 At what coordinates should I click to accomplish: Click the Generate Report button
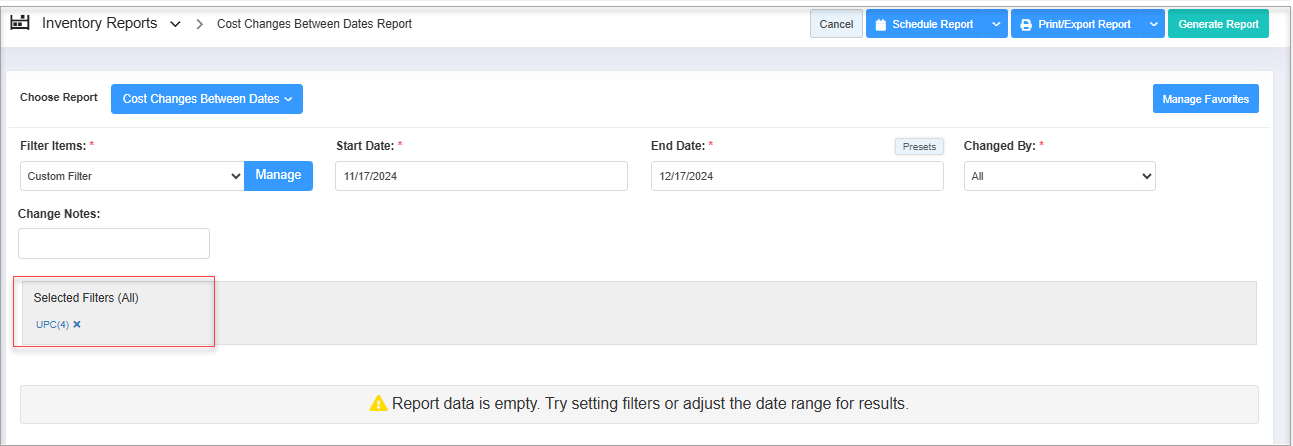click(1217, 24)
